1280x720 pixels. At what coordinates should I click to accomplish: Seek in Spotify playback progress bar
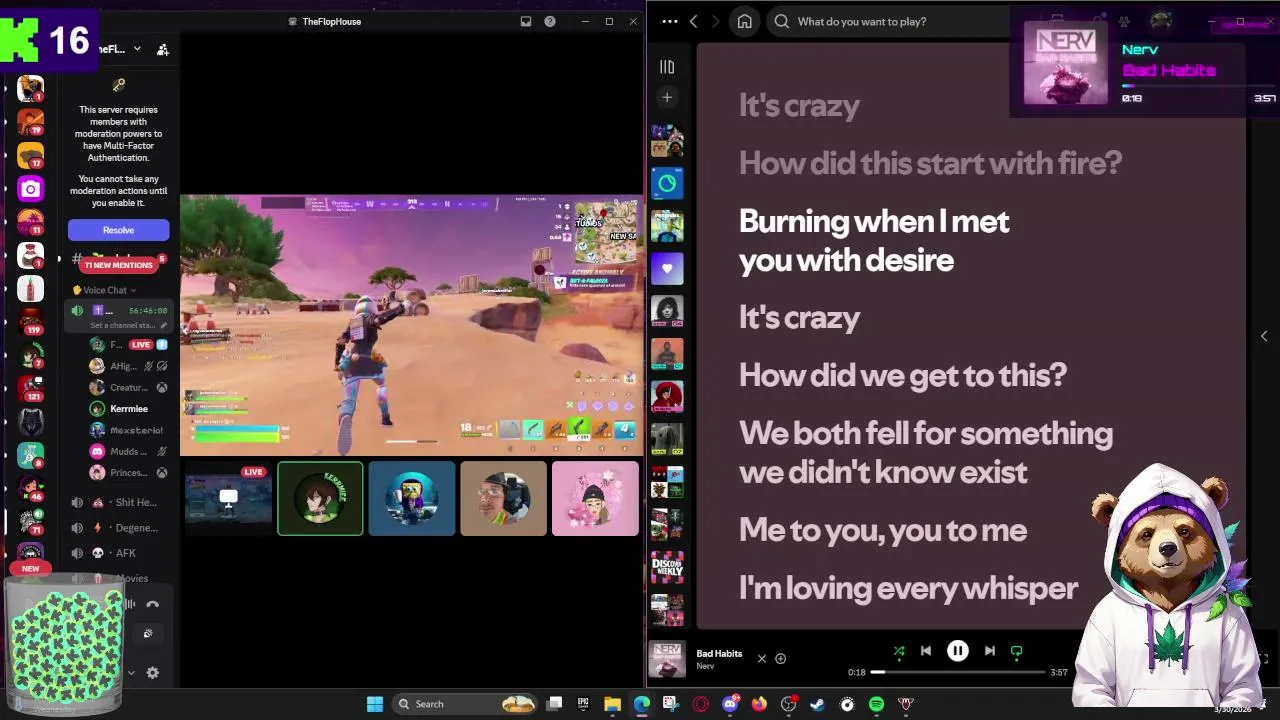(959, 672)
